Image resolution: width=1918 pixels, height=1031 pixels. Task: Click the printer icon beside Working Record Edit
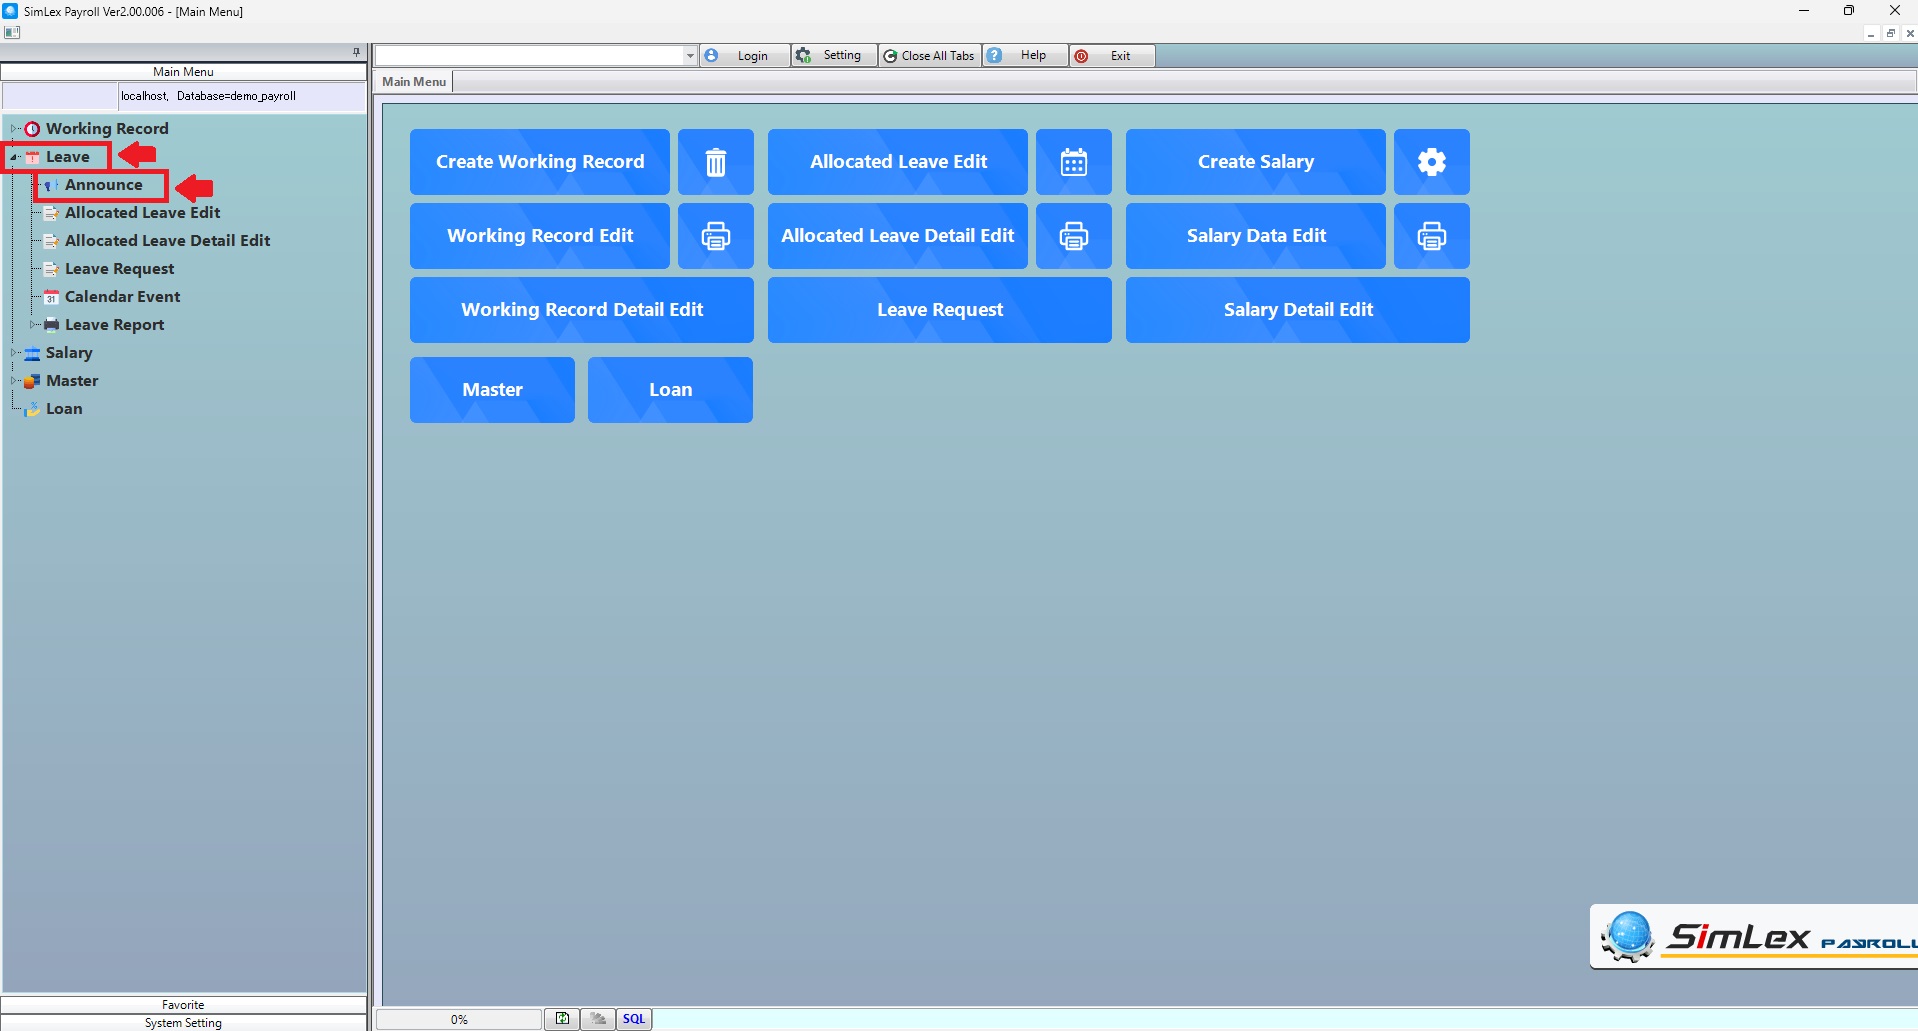coord(715,236)
